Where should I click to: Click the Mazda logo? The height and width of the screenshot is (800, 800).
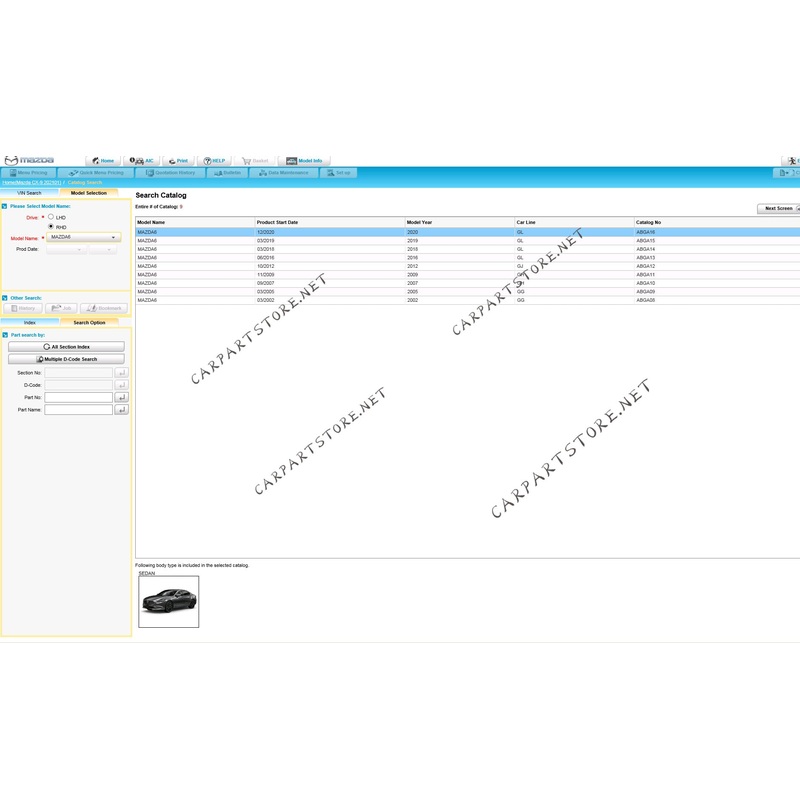tap(29, 161)
